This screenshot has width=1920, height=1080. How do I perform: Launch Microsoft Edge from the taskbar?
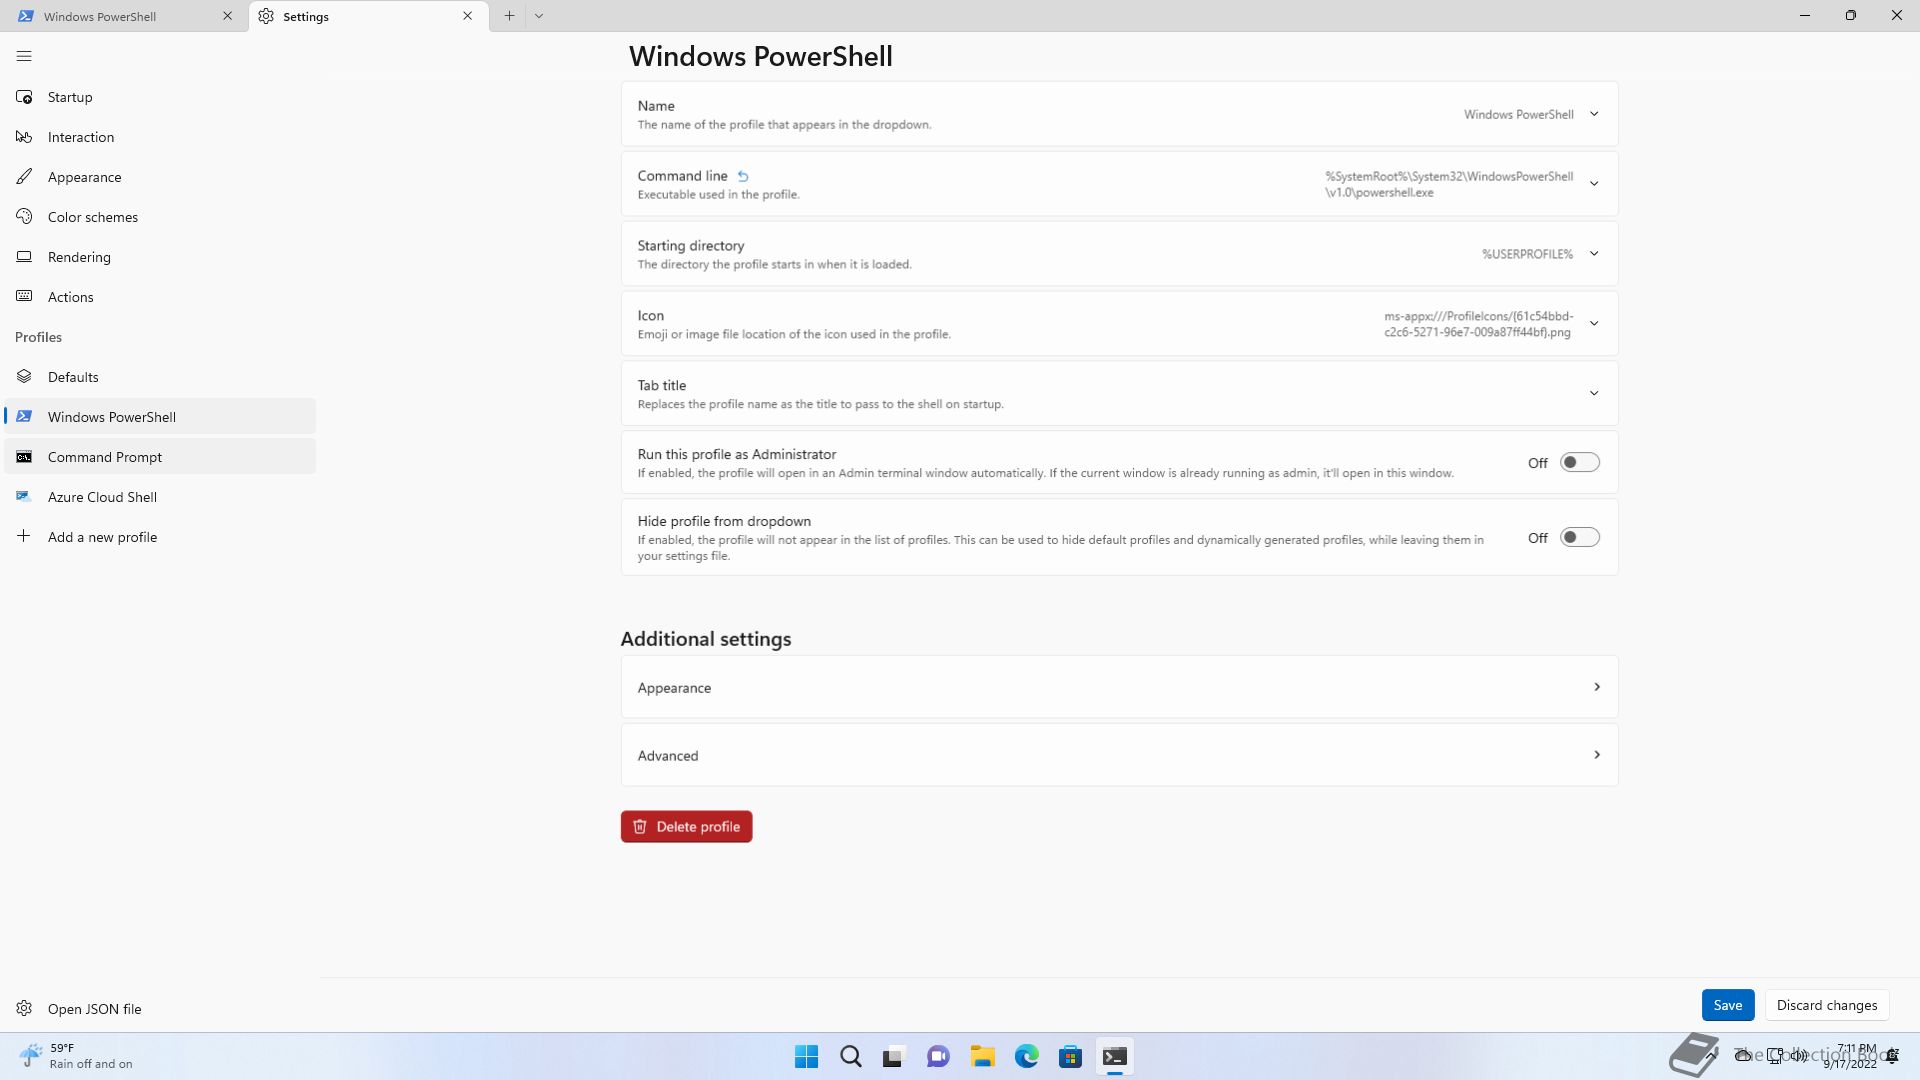[1027, 1056]
